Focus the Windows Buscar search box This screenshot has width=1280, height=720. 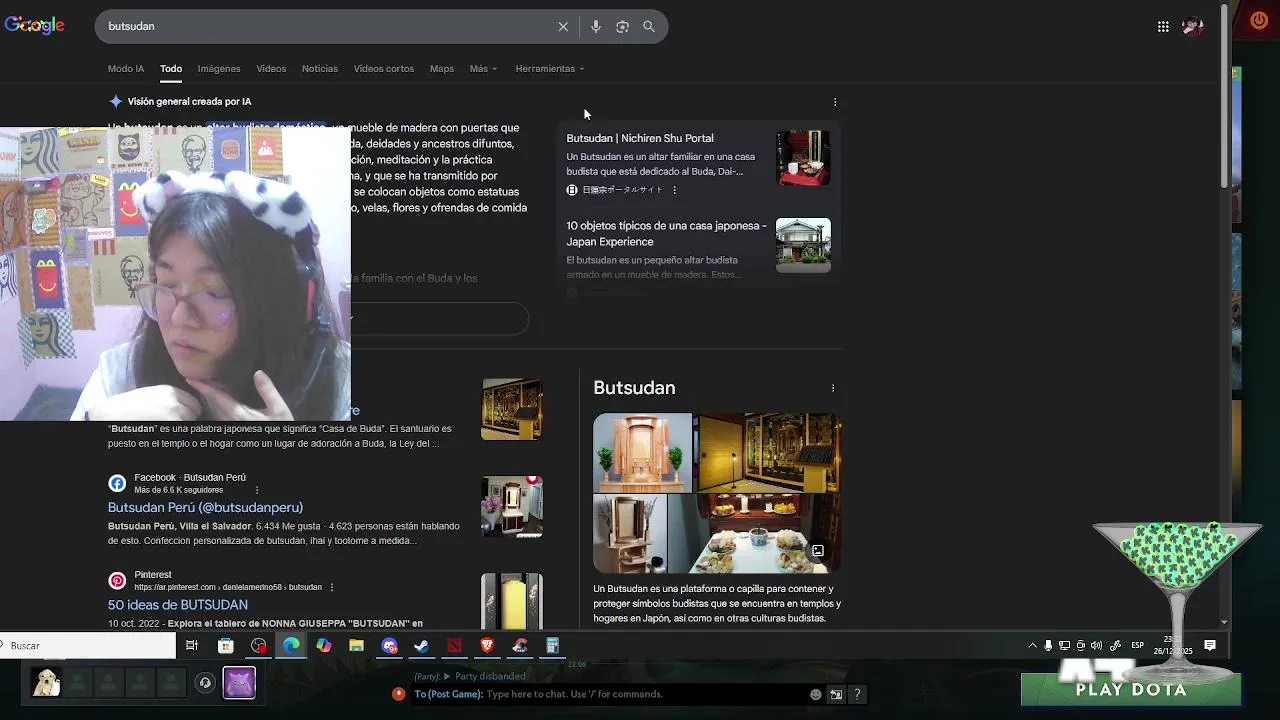[x=88, y=646]
